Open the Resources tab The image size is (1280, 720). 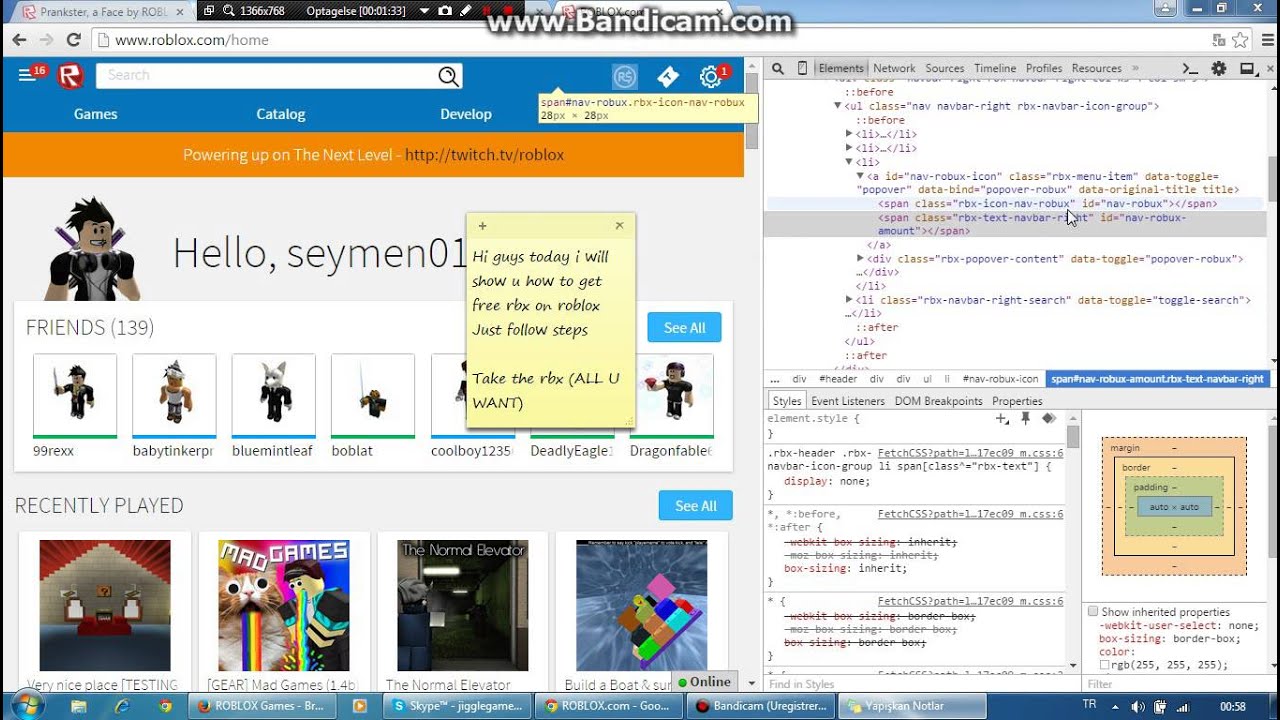[x=1096, y=68]
